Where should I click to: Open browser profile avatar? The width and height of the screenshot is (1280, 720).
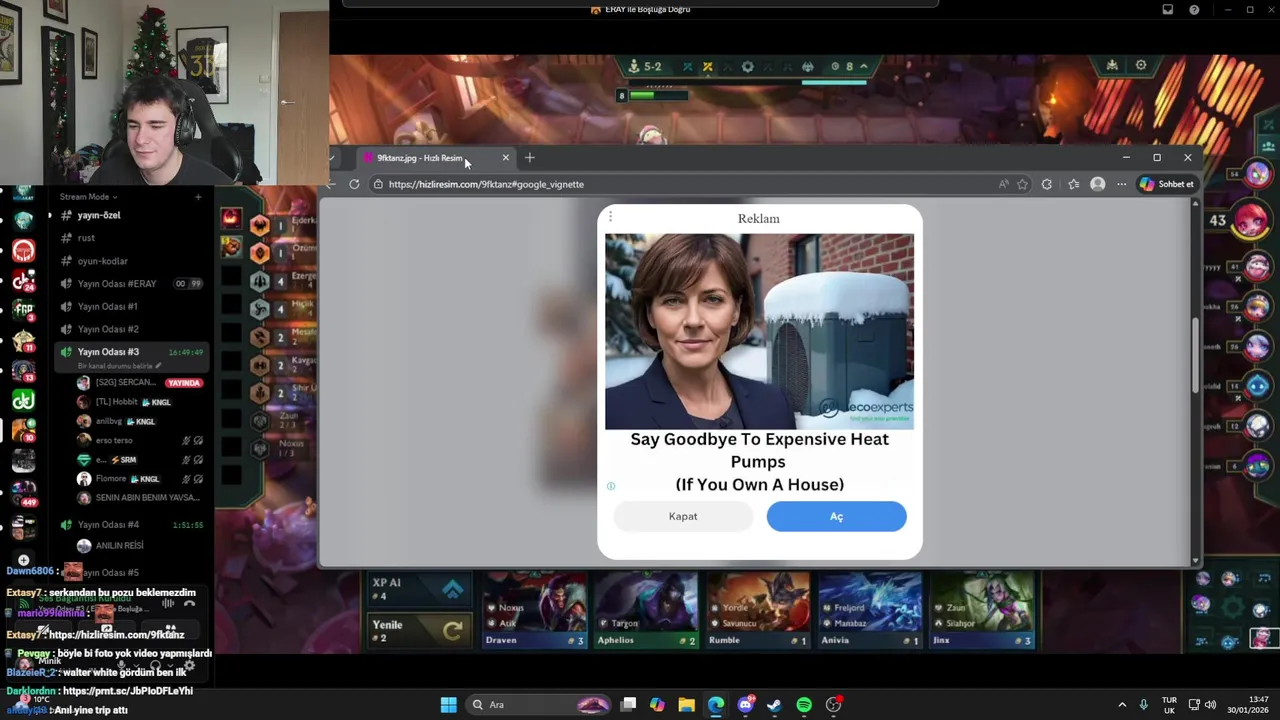click(1098, 184)
